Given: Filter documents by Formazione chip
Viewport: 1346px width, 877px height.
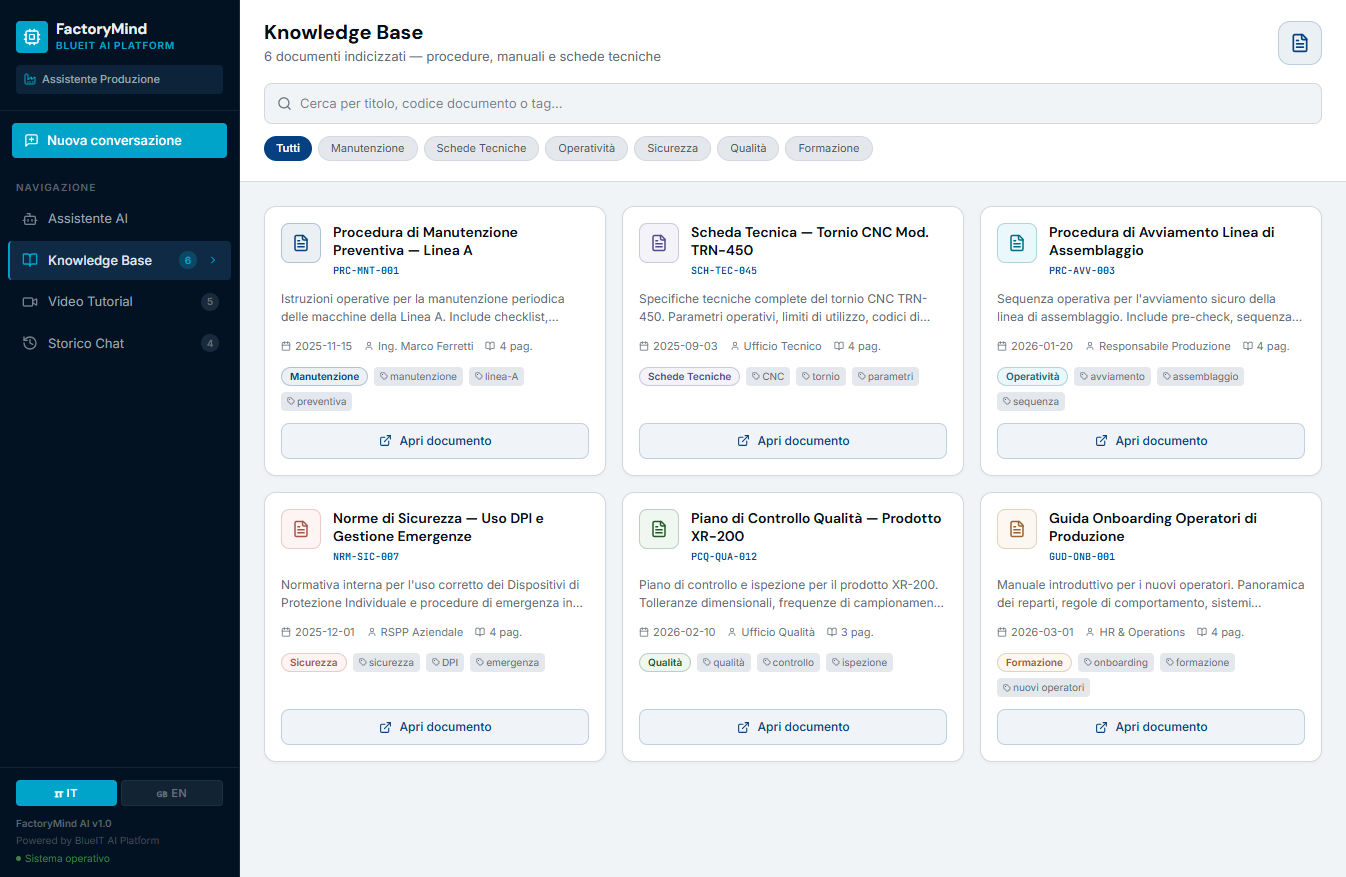Looking at the screenshot, I should (x=829, y=148).
